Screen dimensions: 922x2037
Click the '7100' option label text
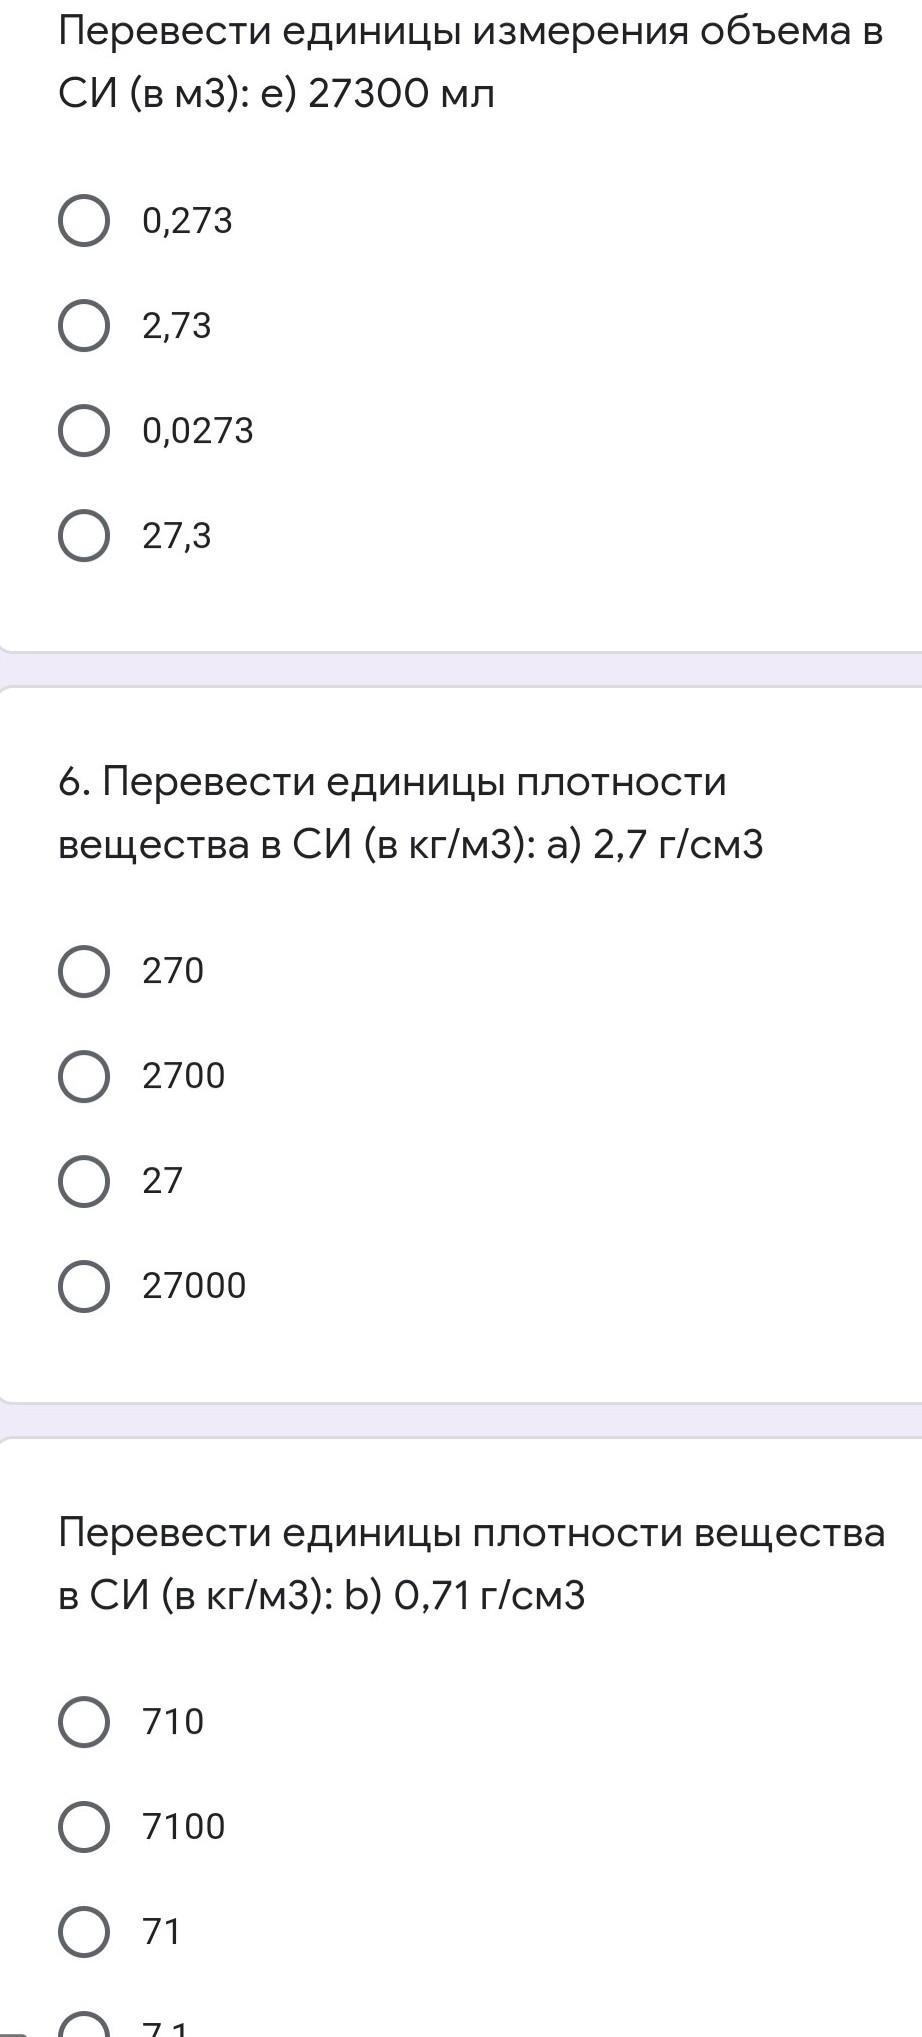(x=184, y=1827)
